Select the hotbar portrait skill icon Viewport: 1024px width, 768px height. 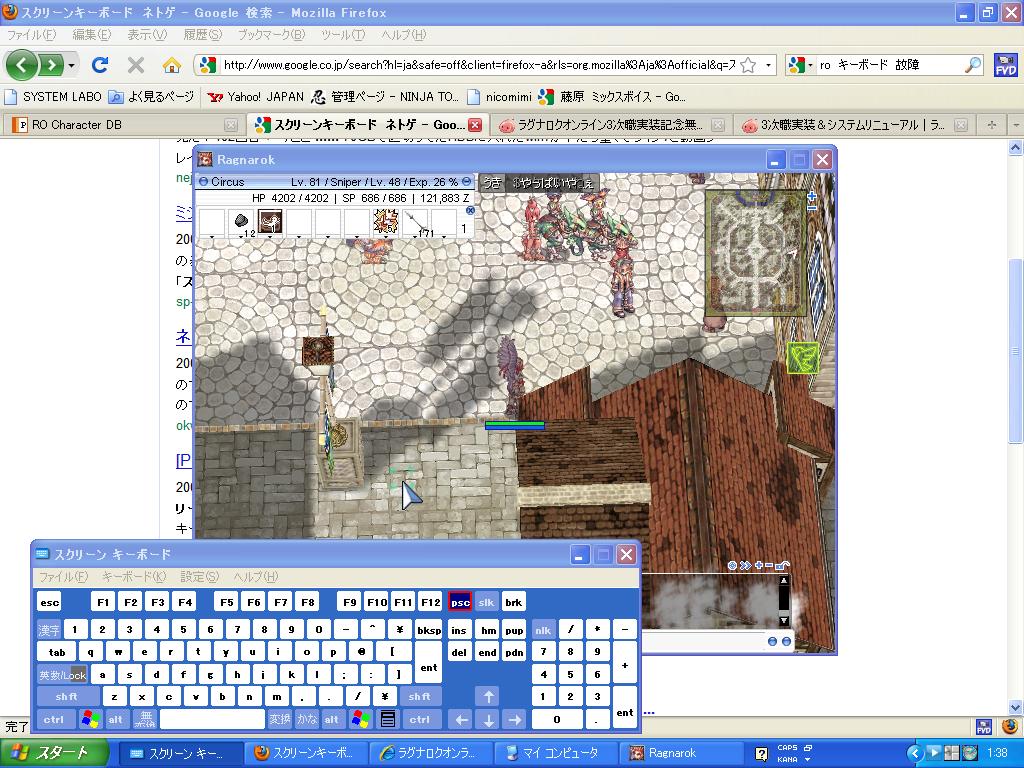pos(270,222)
